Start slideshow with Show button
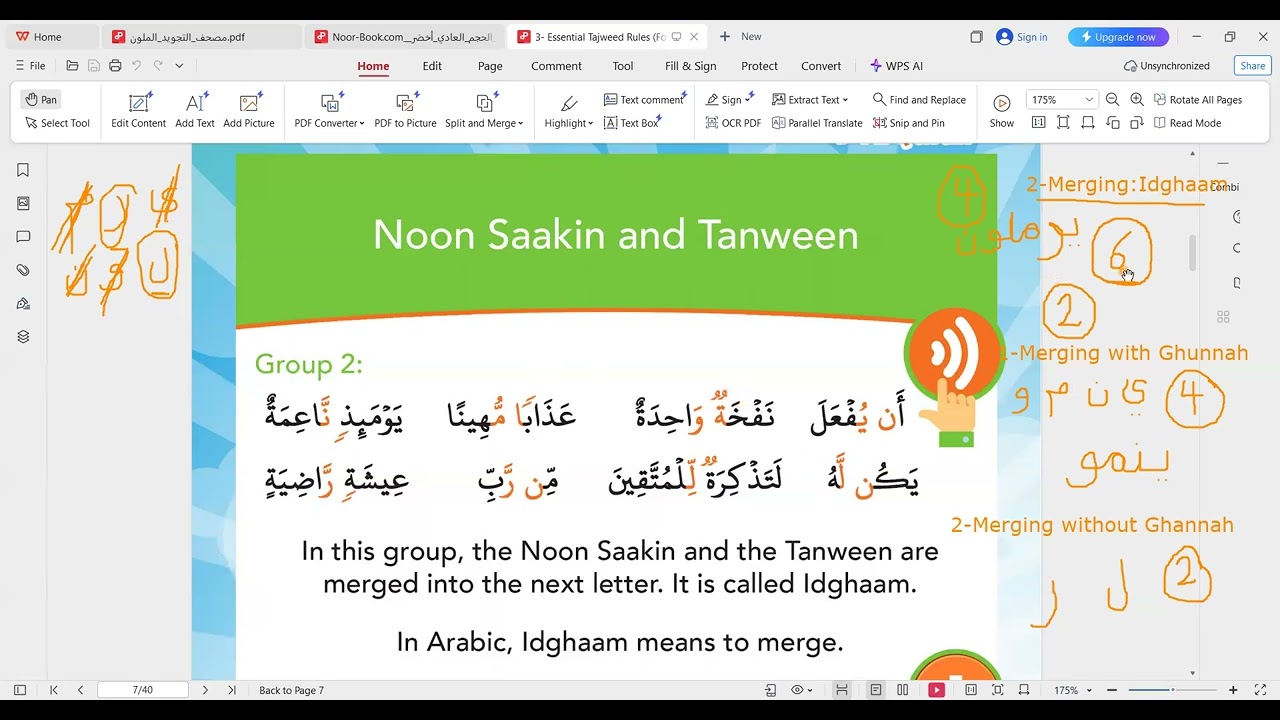 point(1001,110)
